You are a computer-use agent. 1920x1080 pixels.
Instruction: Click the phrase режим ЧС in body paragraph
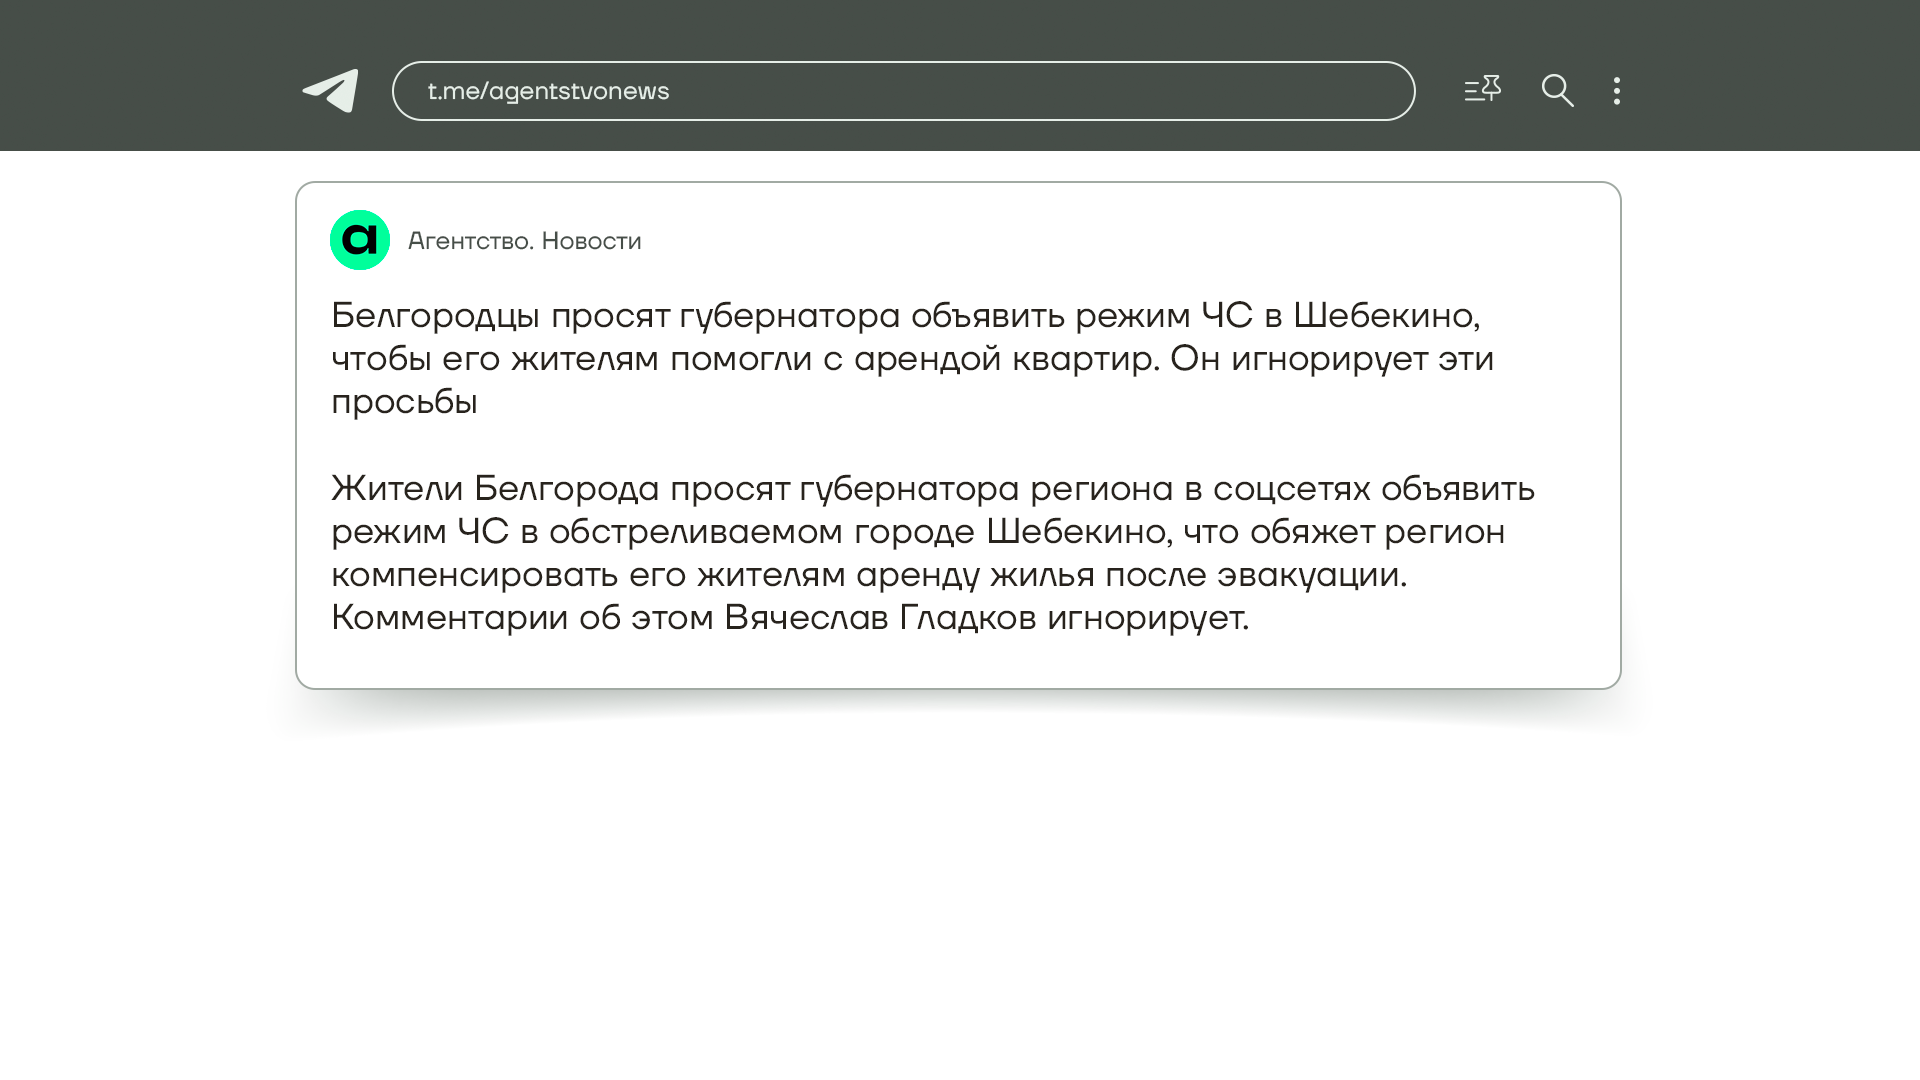pos(419,532)
